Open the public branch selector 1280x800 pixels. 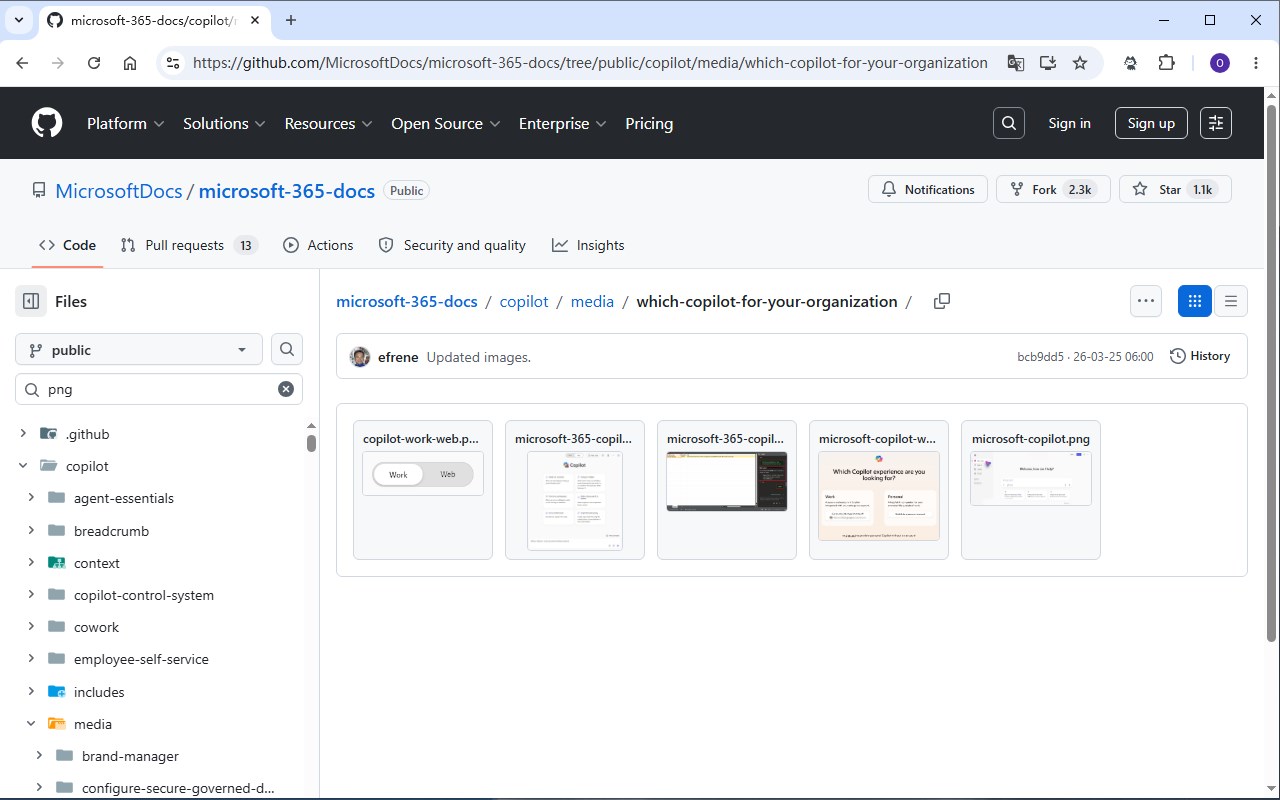coord(139,349)
